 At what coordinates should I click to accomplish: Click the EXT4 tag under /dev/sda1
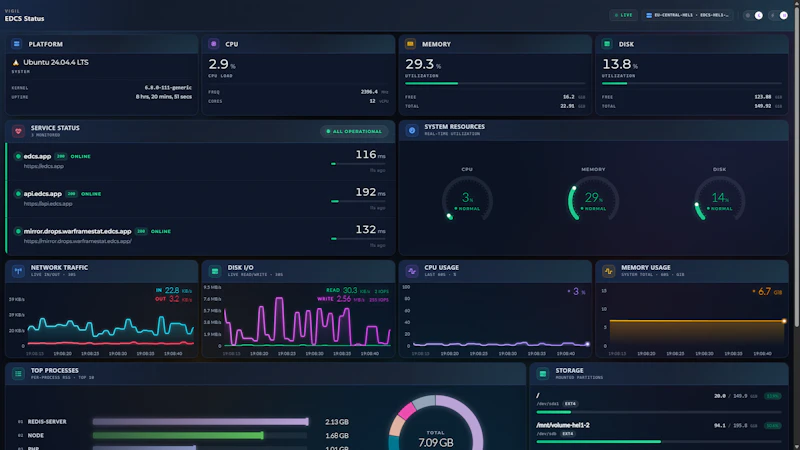570,404
